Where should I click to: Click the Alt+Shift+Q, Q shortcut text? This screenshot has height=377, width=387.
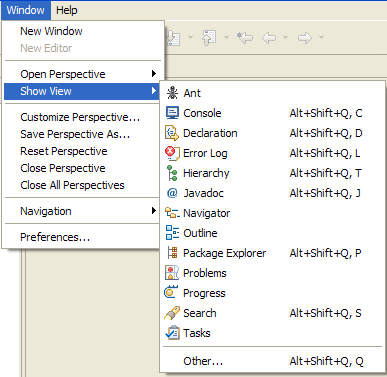pyautogui.click(x=326, y=361)
